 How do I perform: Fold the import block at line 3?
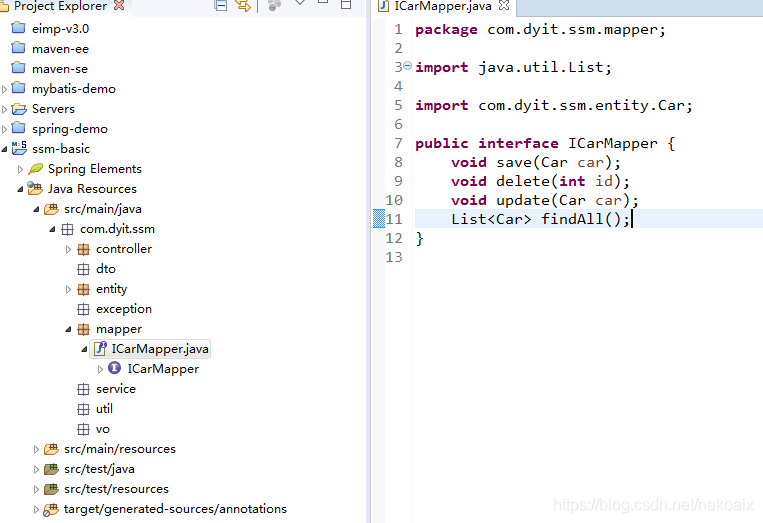[408, 65]
